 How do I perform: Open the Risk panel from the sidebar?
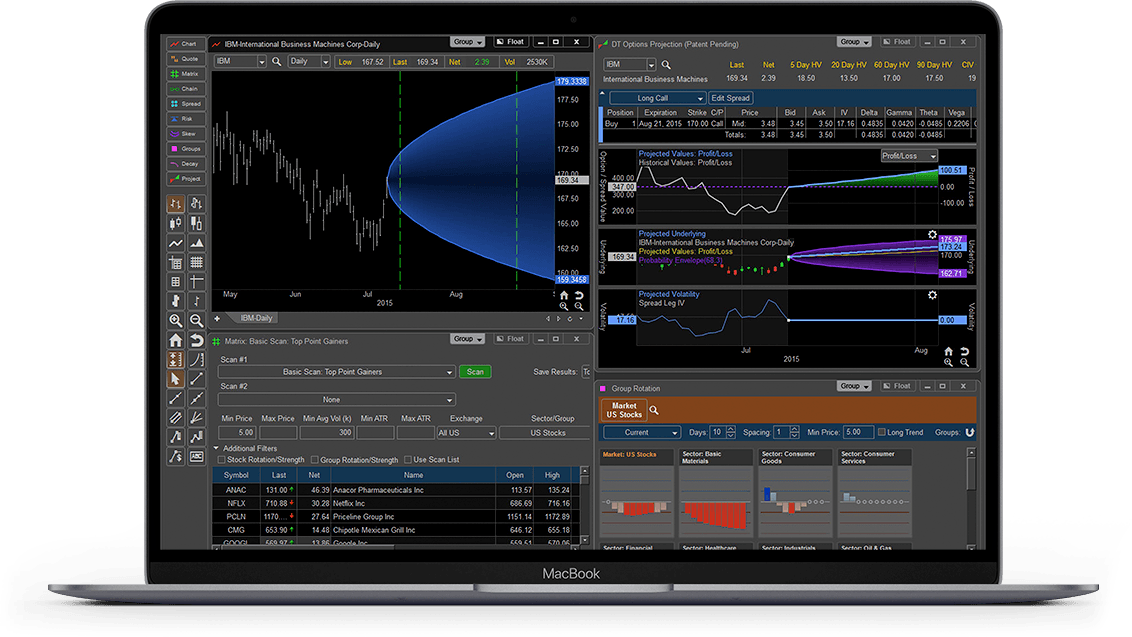coord(186,119)
